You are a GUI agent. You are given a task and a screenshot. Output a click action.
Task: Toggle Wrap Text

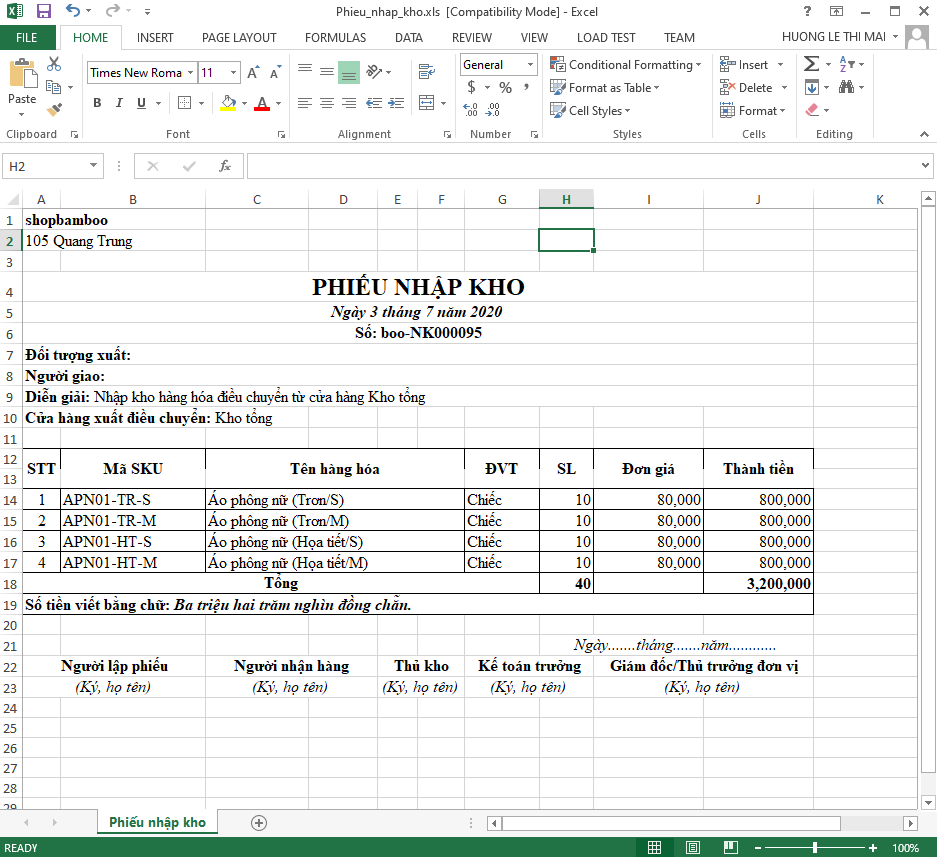(x=427, y=72)
